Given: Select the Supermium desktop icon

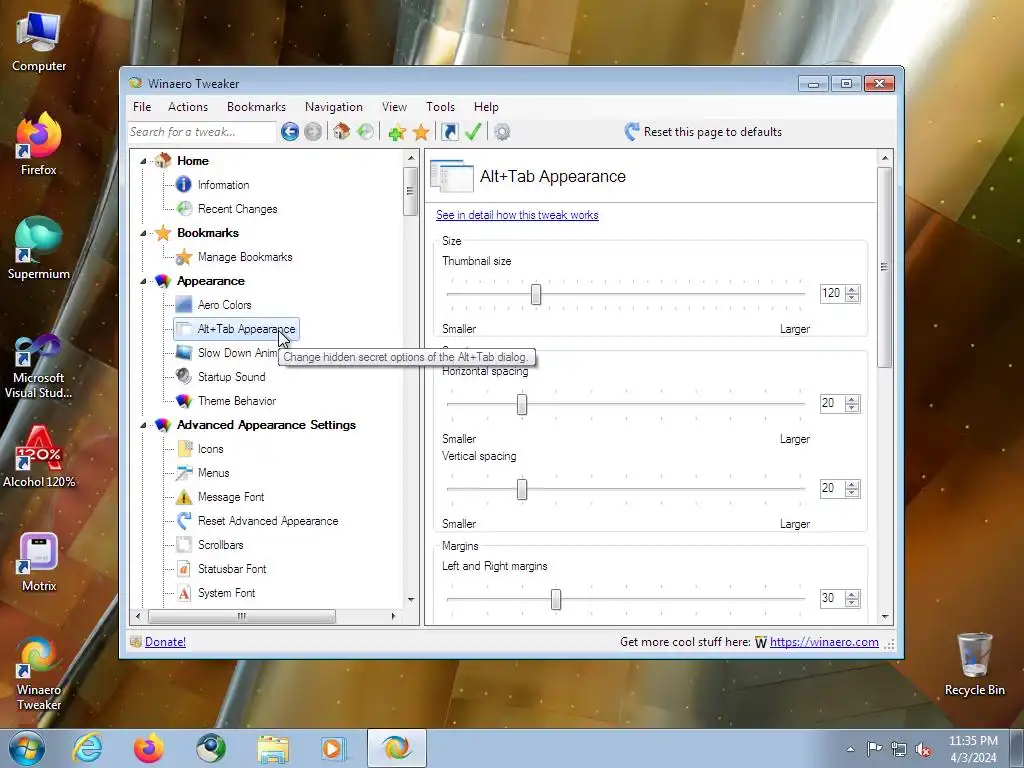Looking at the screenshot, I should tap(39, 248).
